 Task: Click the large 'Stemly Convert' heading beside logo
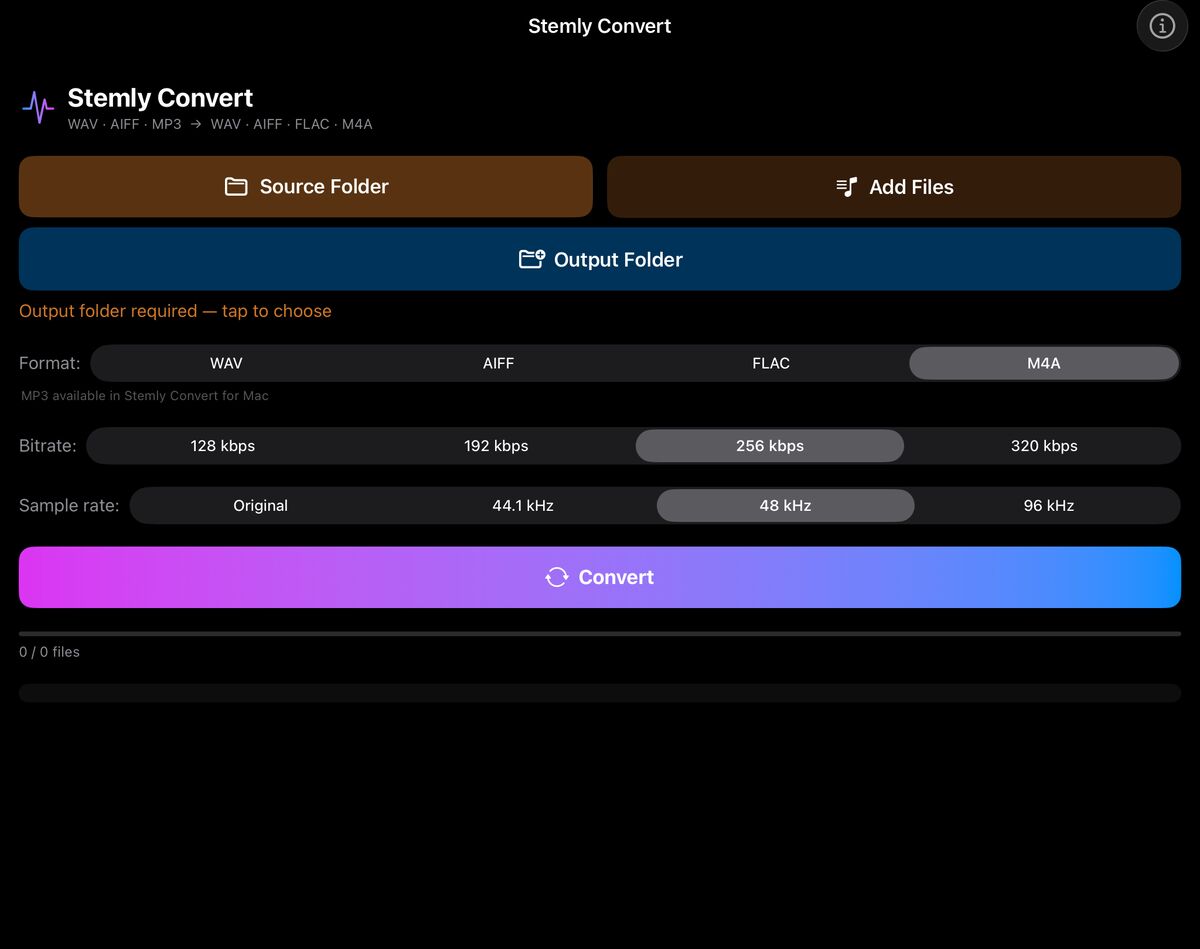coord(160,98)
